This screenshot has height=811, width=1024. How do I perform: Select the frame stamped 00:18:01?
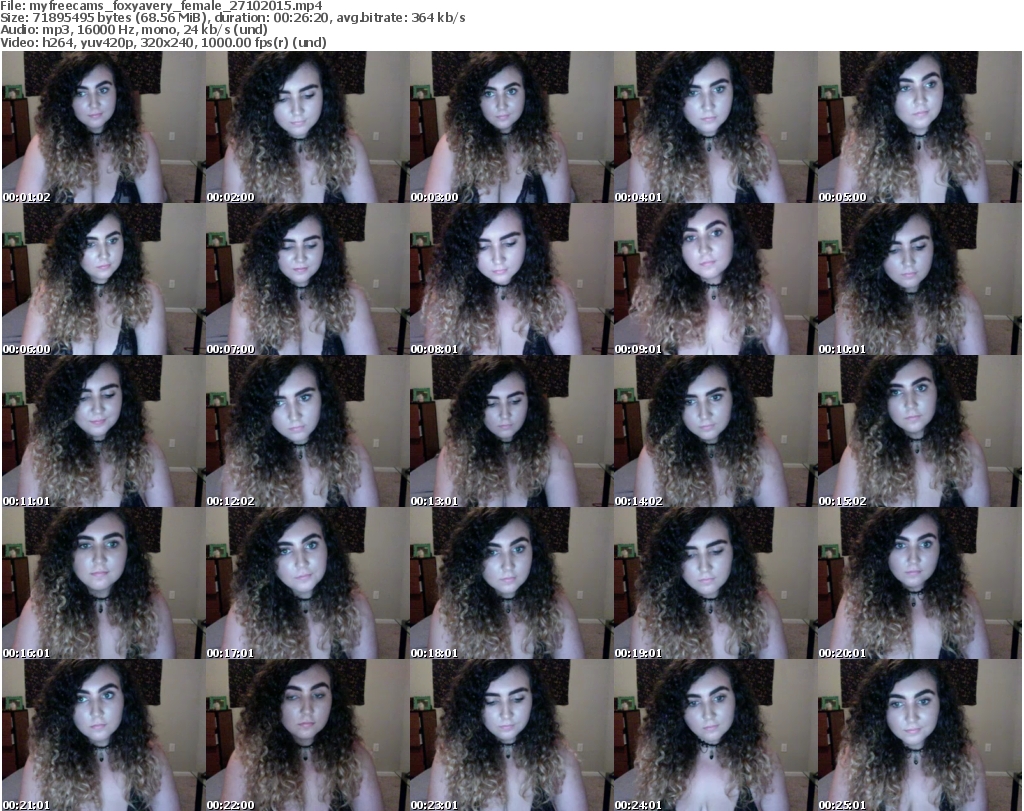pyautogui.click(x=511, y=584)
